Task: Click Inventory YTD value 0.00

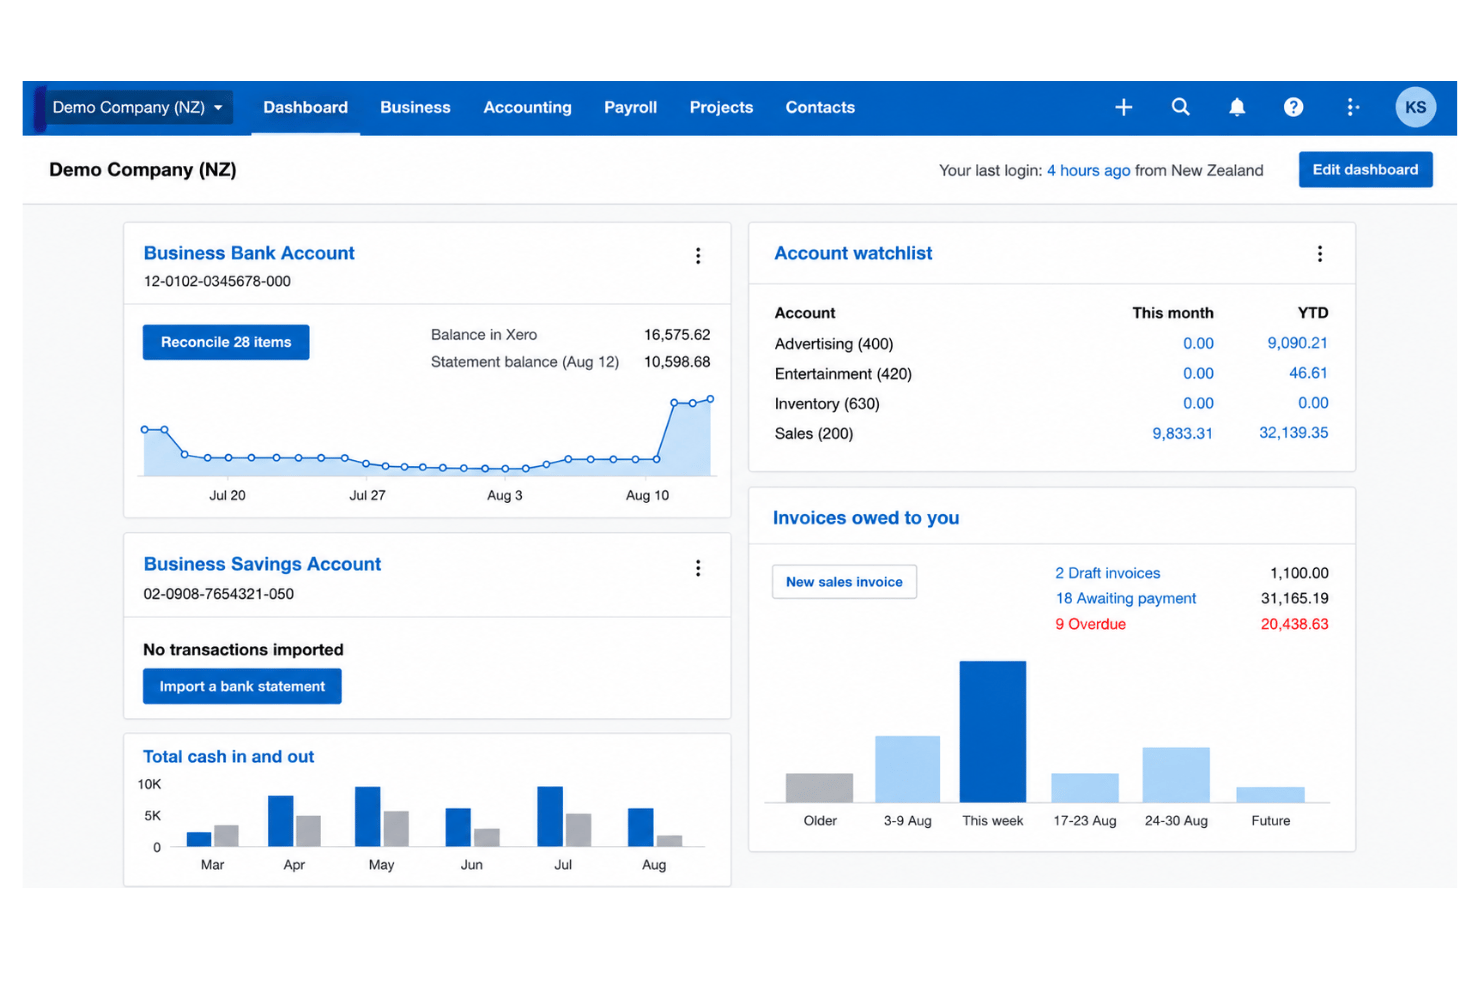Action: point(1313,403)
